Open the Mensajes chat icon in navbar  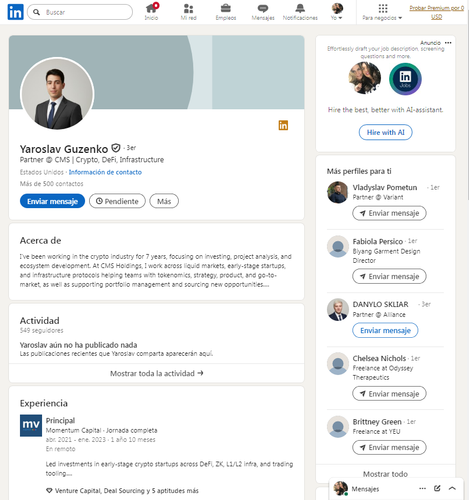263,12
